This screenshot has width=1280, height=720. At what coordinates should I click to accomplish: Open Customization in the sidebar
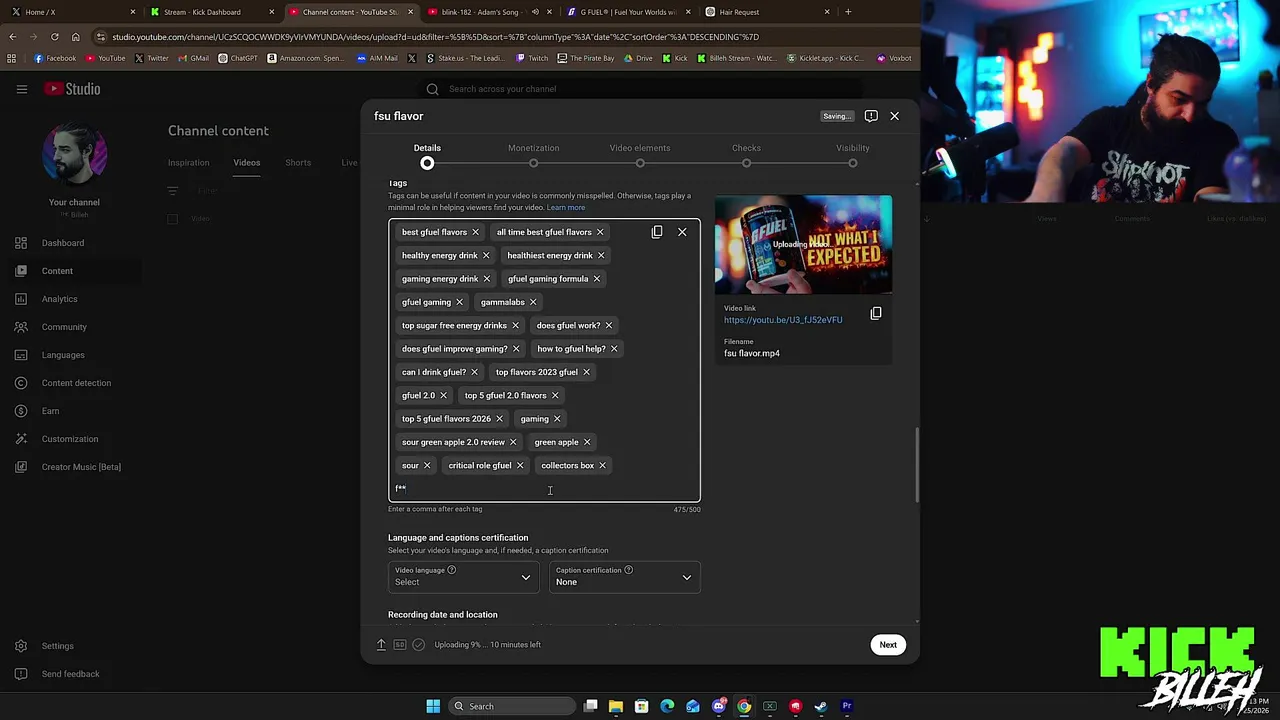(70, 439)
